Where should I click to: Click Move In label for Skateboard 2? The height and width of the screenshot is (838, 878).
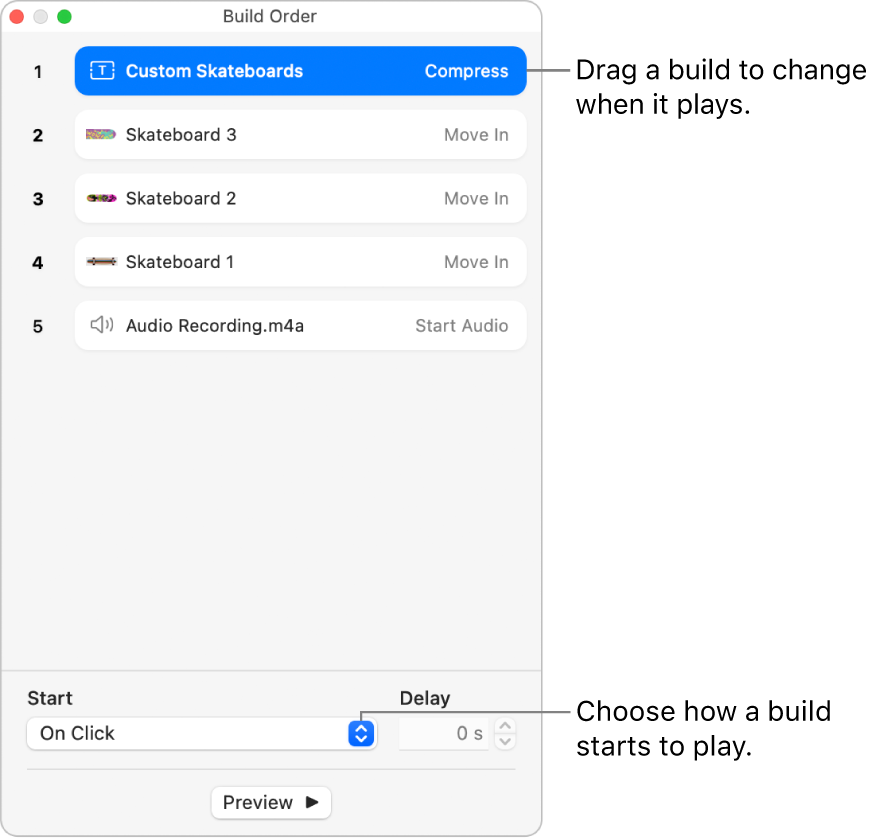(476, 198)
